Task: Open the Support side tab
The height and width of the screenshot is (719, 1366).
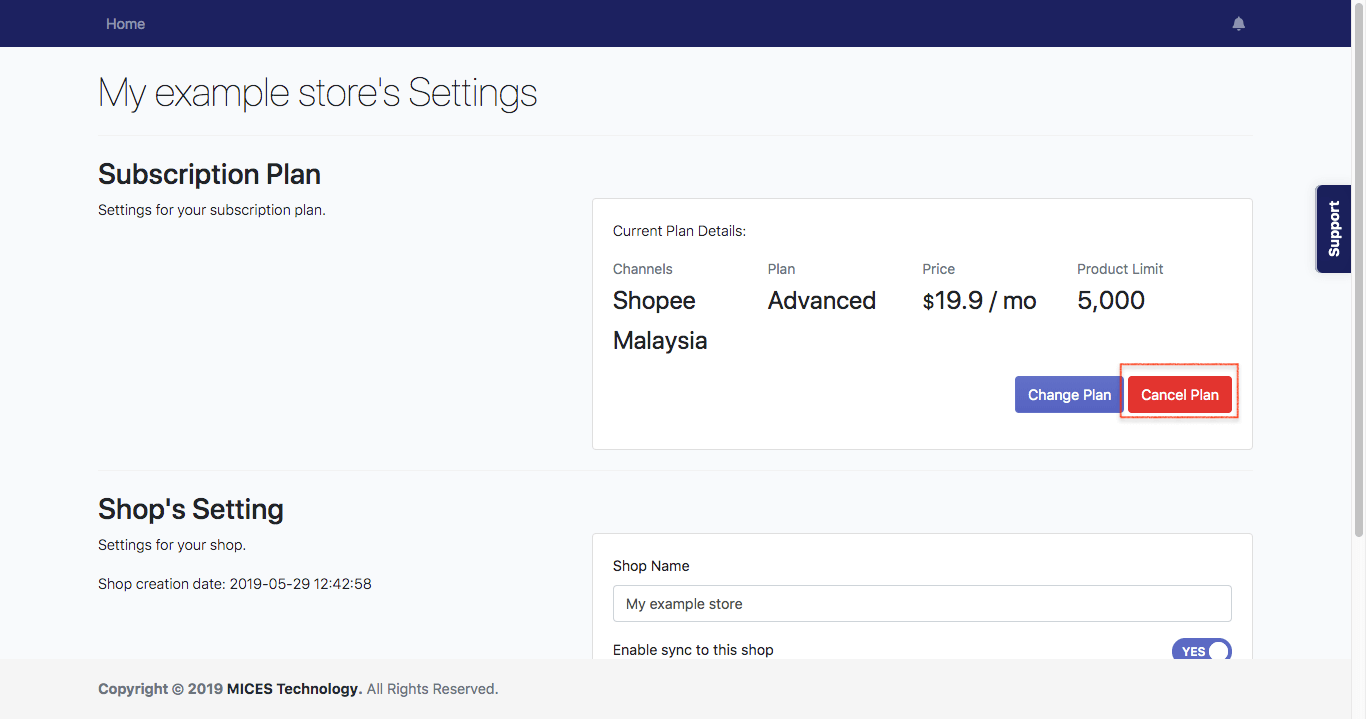Action: pyautogui.click(x=1333, y=229)
